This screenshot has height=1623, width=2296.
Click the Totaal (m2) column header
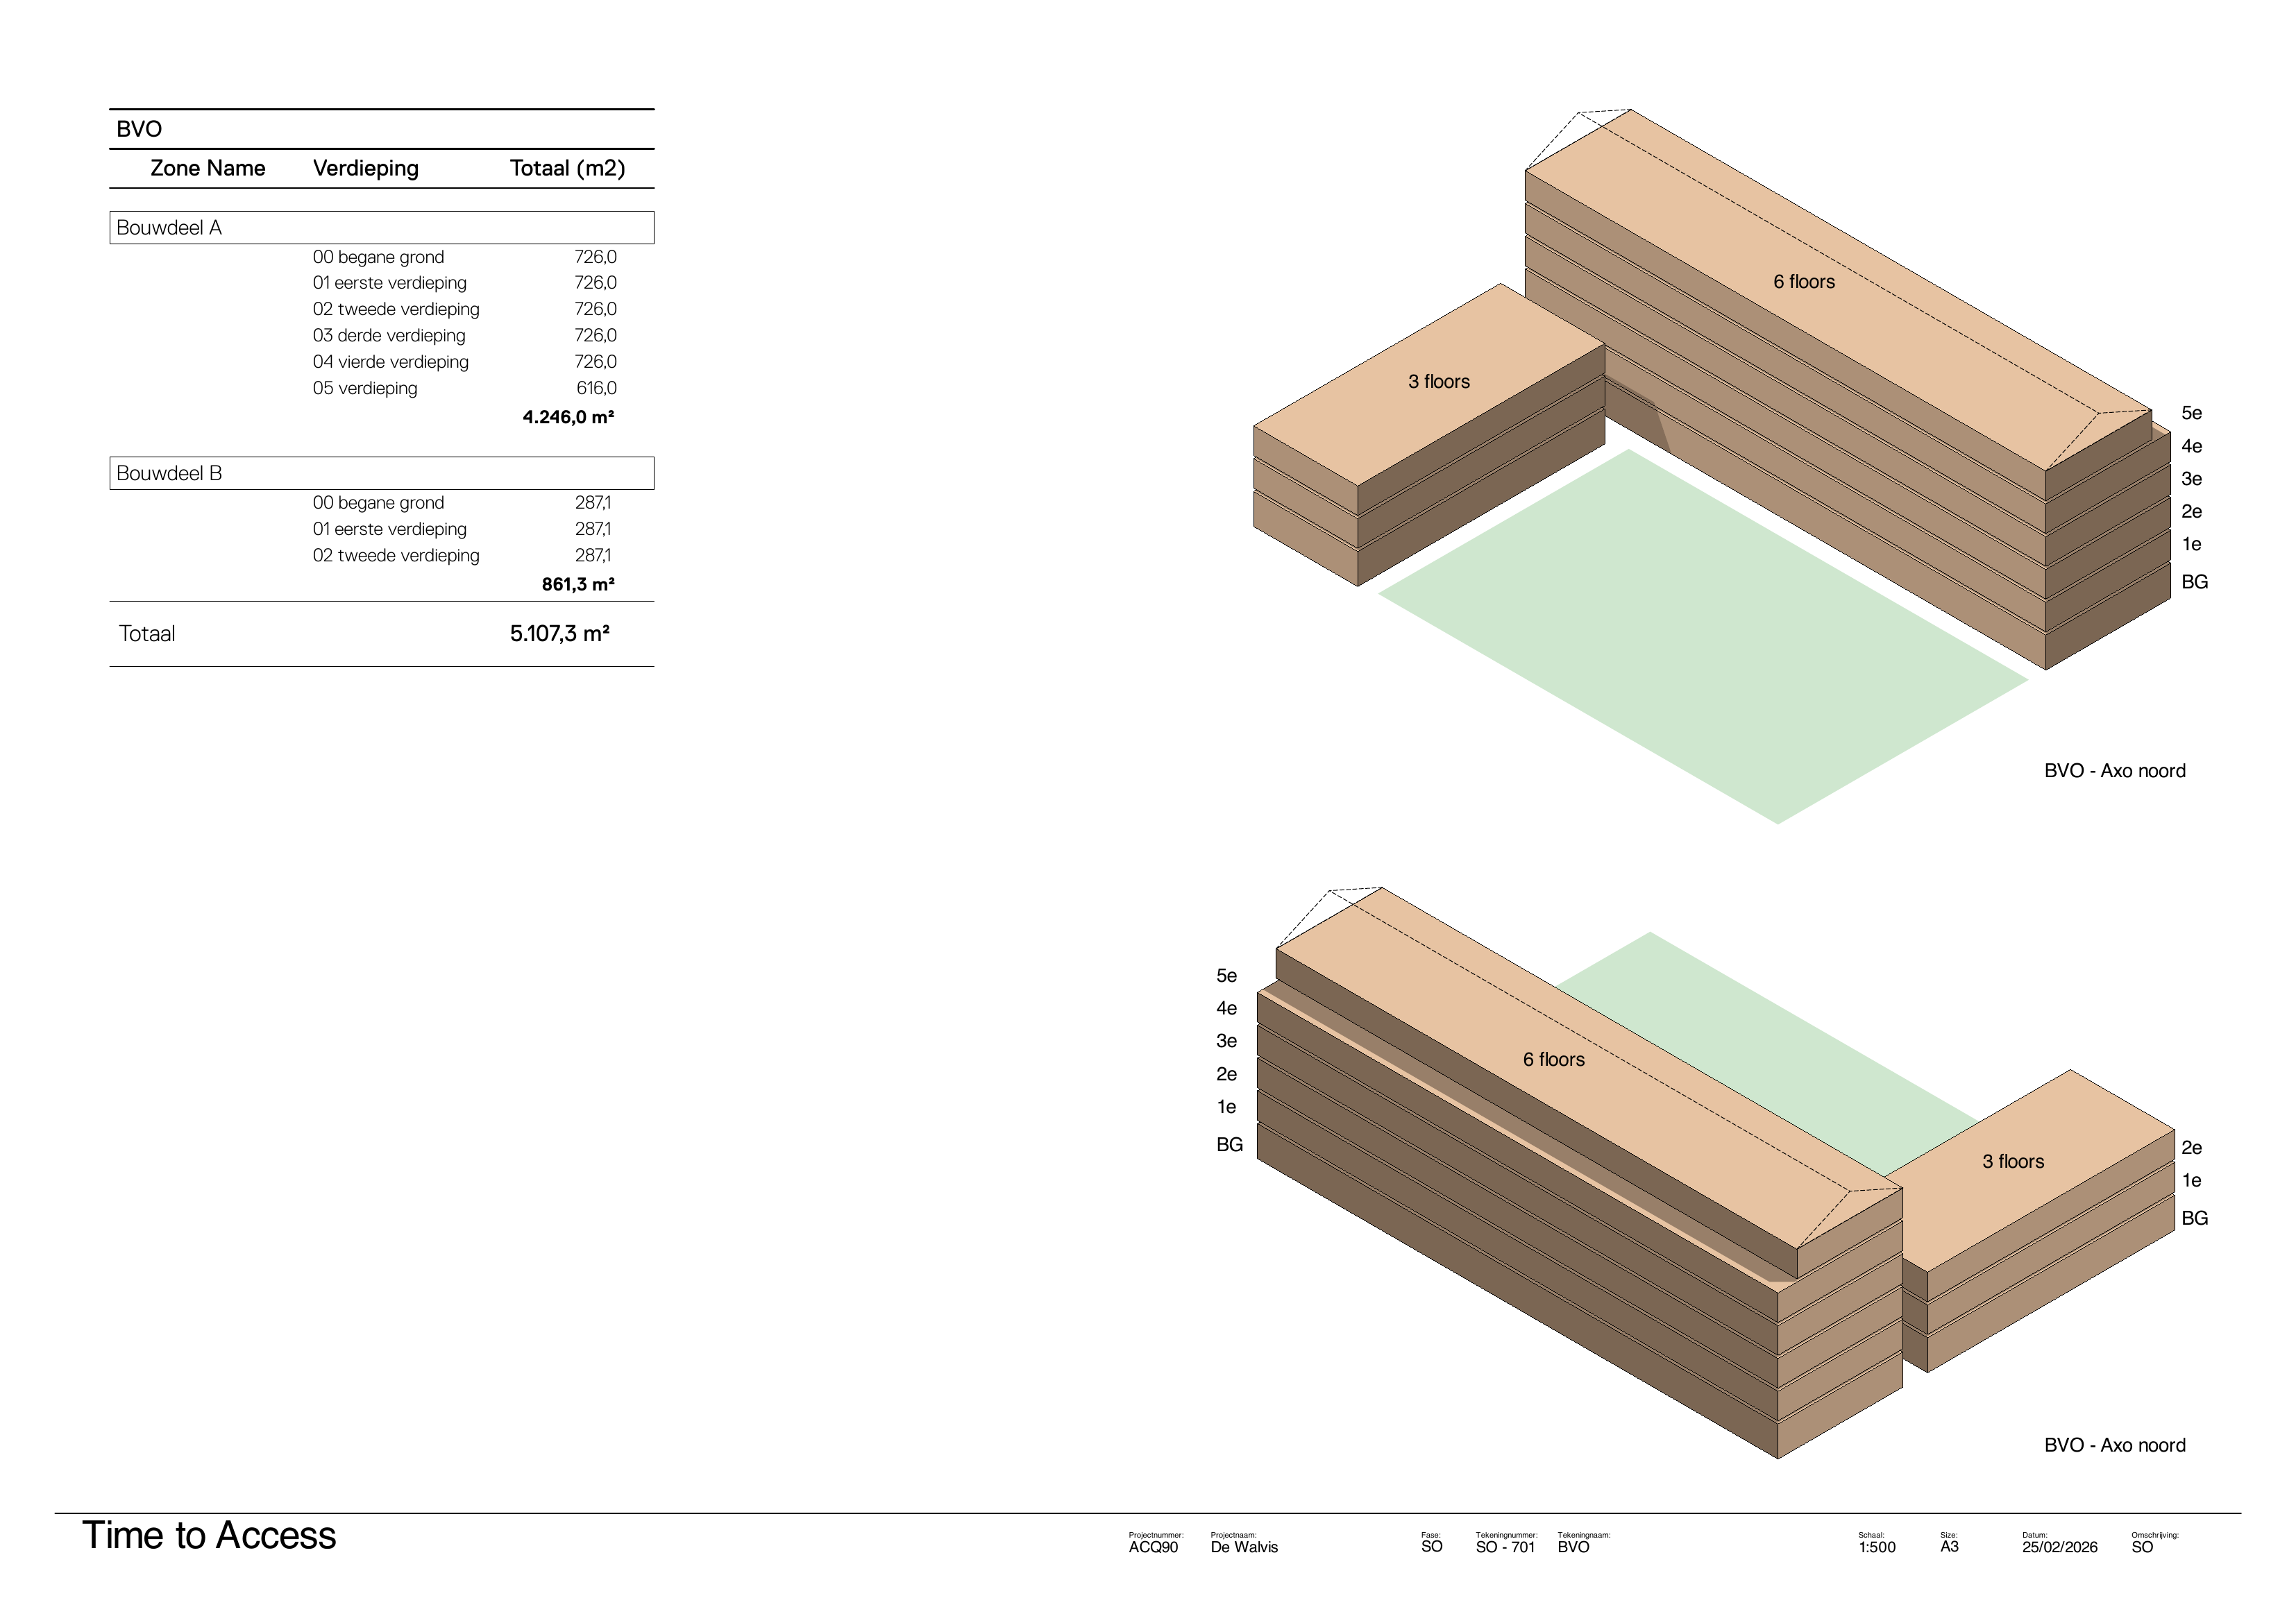tap(567, 168)
